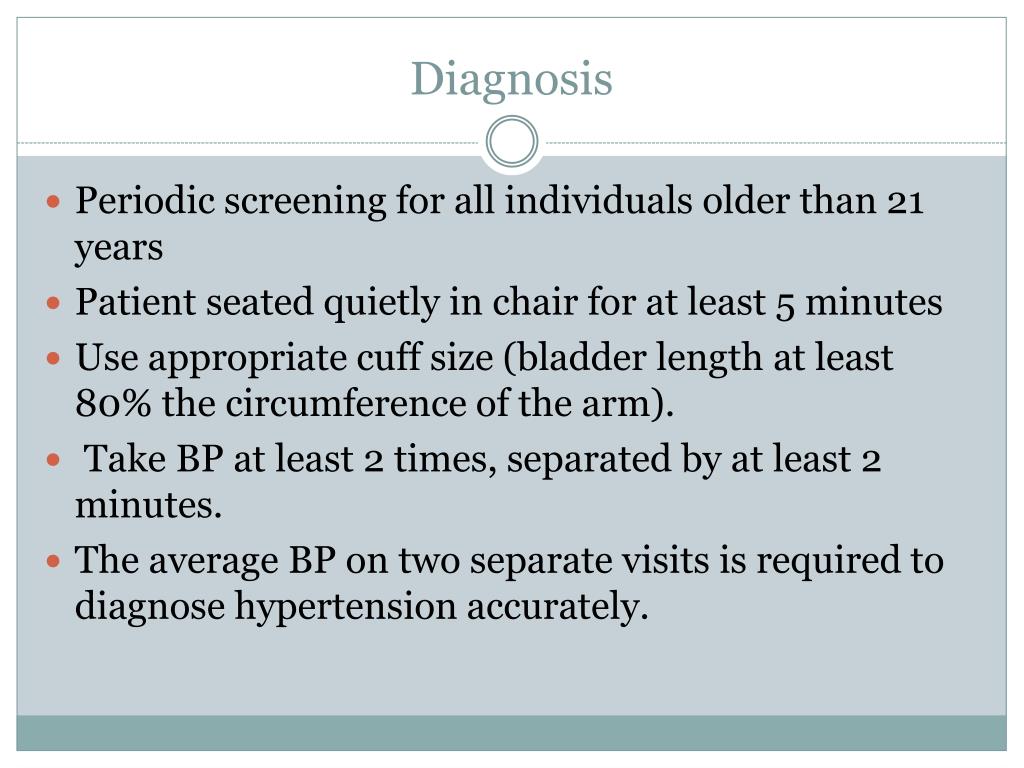Click the Diagnosis slide title
Viewport: 1024px width, 768px height.
tap(511, 79)
